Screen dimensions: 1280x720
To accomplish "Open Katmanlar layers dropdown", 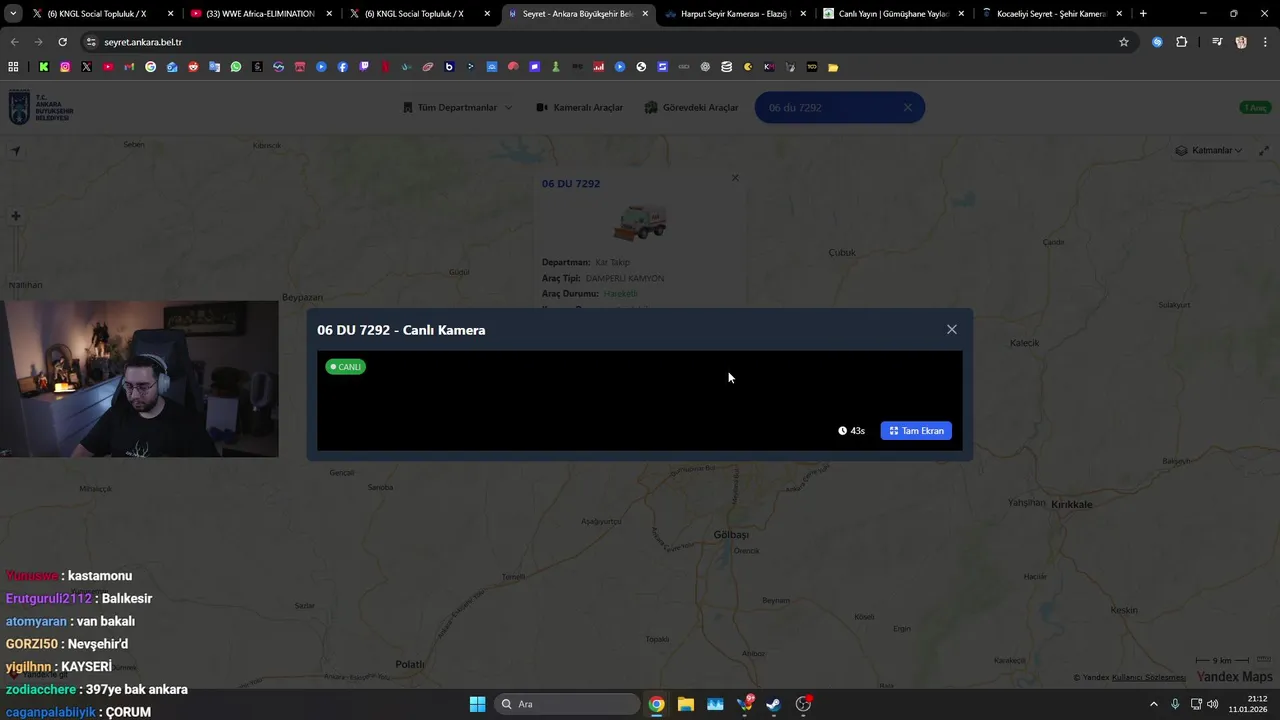I will (x=1208, y=150).
